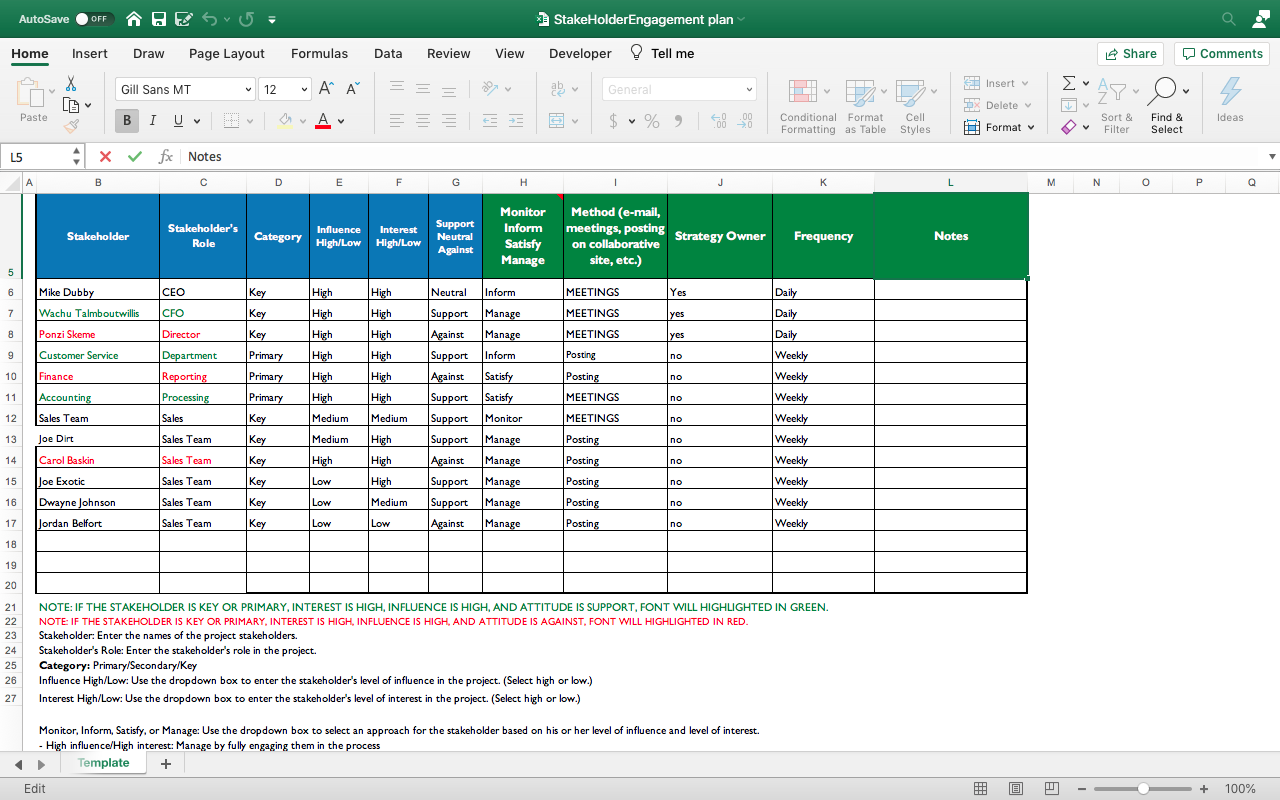Toggle bold formatting off
Viewport: 1280px width, 800px height.
(126, 120)
